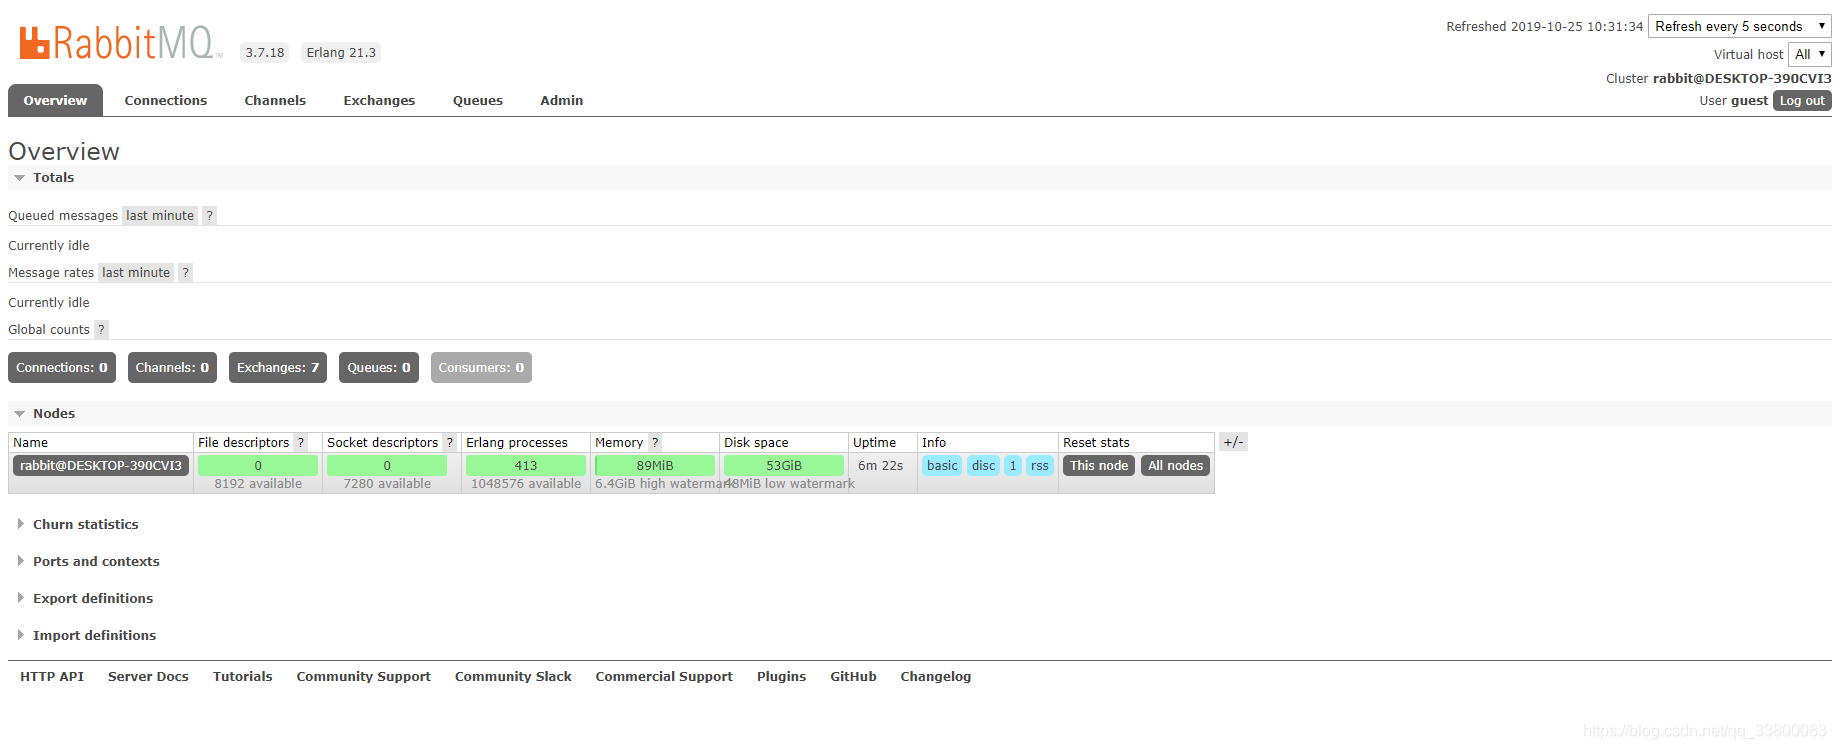Click the Refreshed timestamp text
Screen dimensions: 1836x749
pyautogui.click(x=1544, y=27)
